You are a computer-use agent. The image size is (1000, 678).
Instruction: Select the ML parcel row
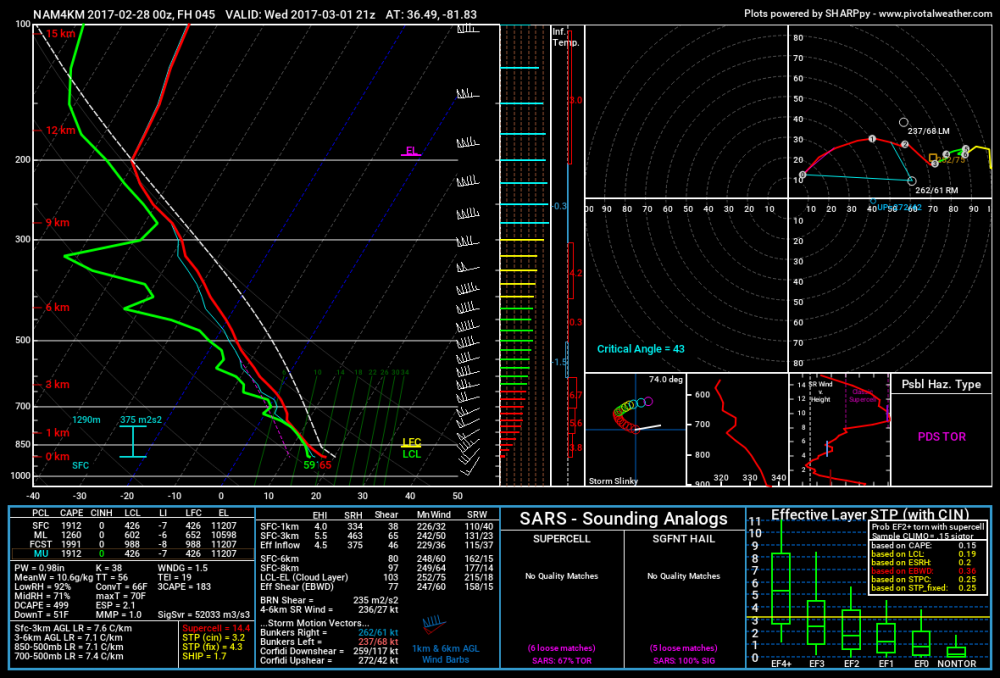coord(133,535)
